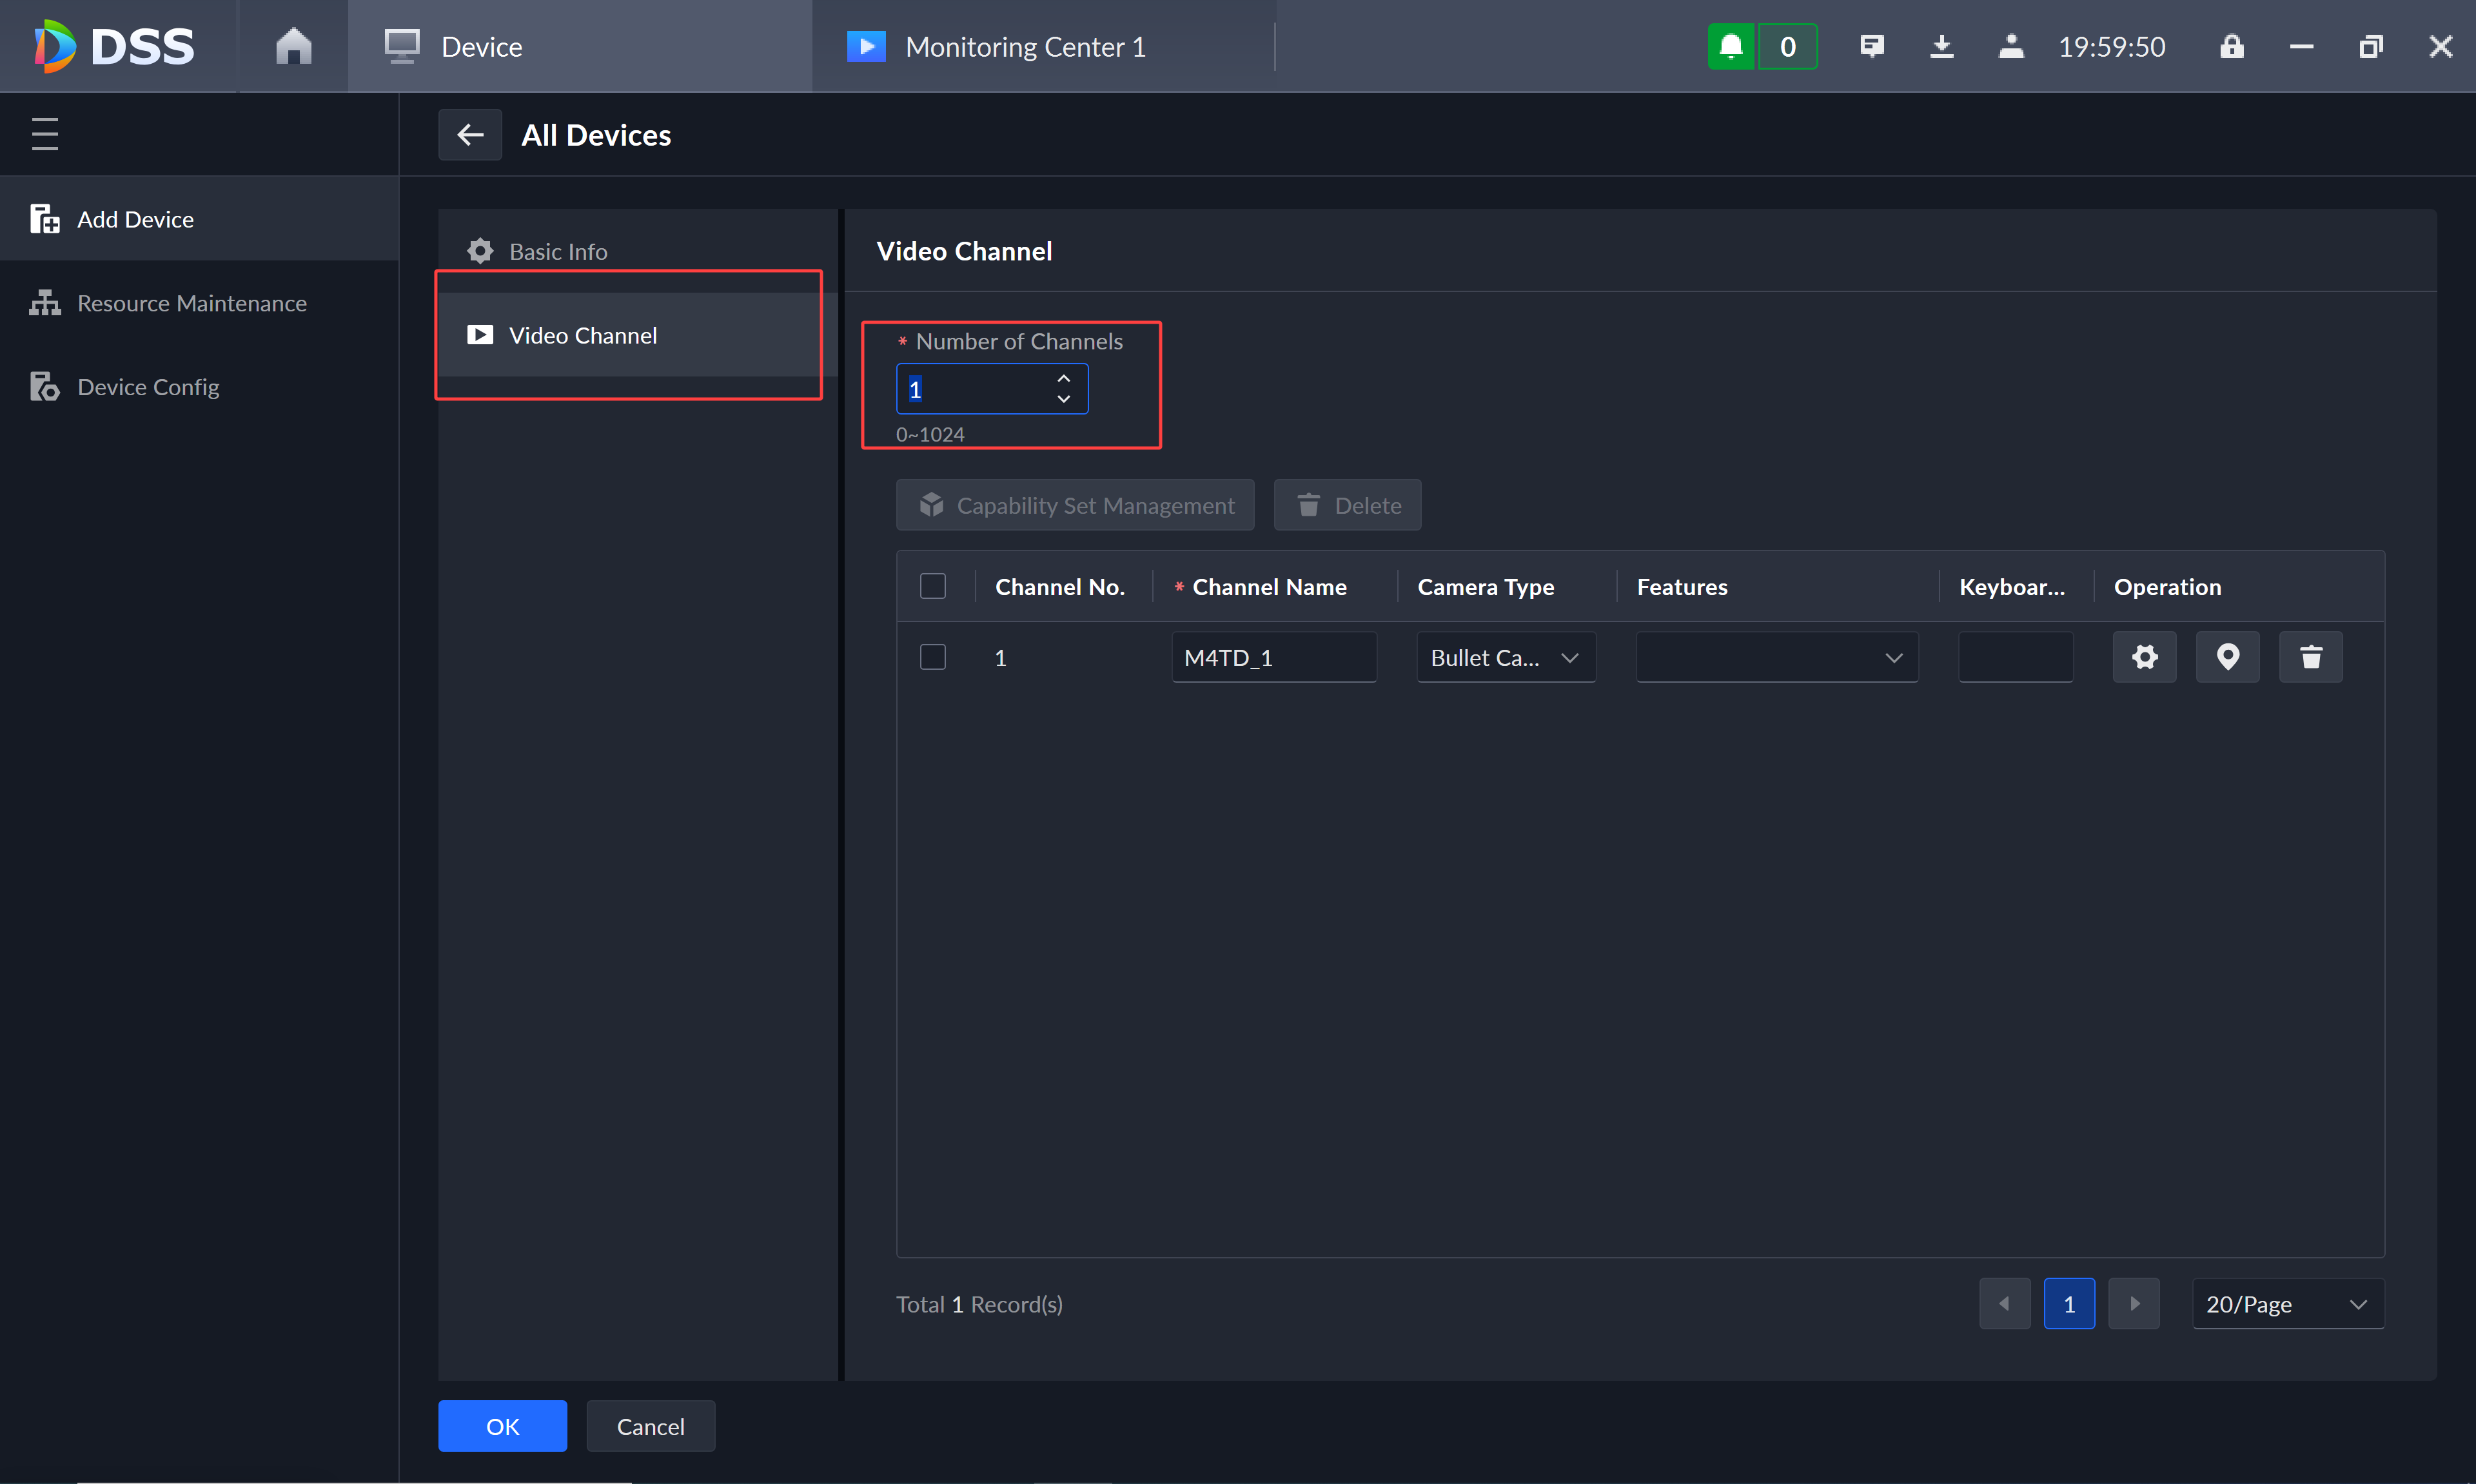Open Resource Maintenance in sidebar
Viewport: 2476px width, 1484px height.
click(x=200, y=303)
